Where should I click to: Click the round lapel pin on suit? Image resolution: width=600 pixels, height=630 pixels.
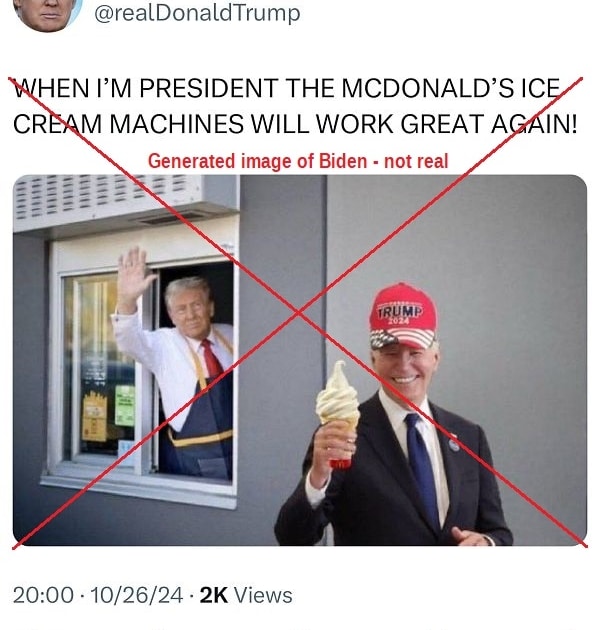(454, 445)
